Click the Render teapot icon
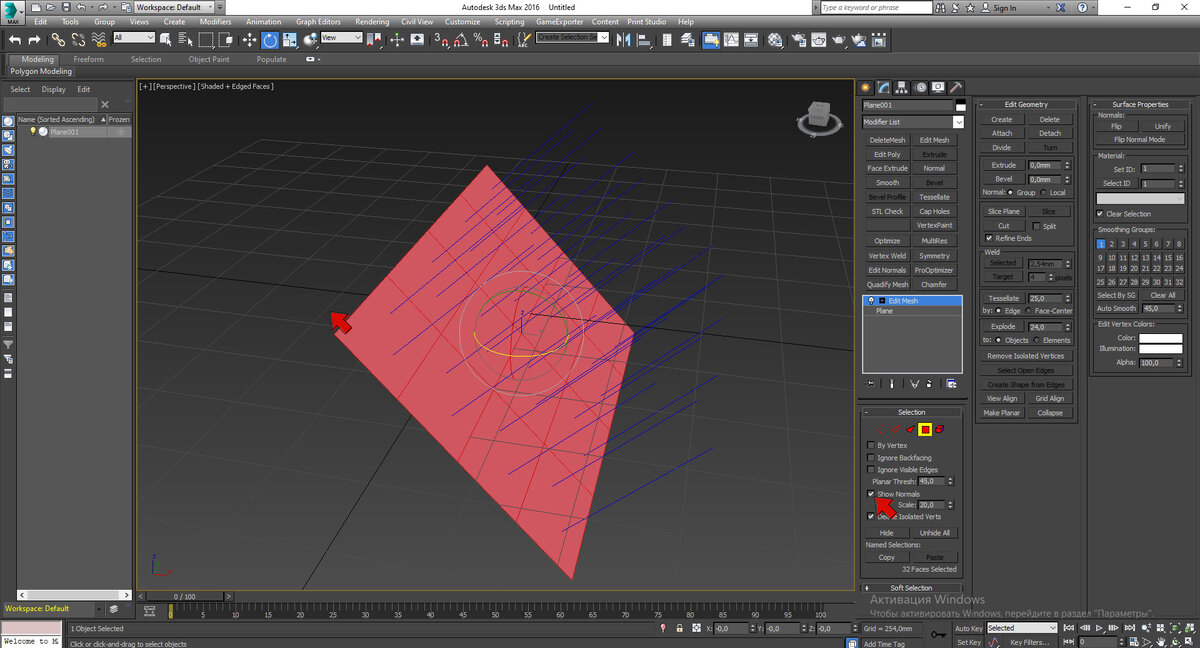The height and width of the screenshot is (648, 1200). [x=840, y=39]
